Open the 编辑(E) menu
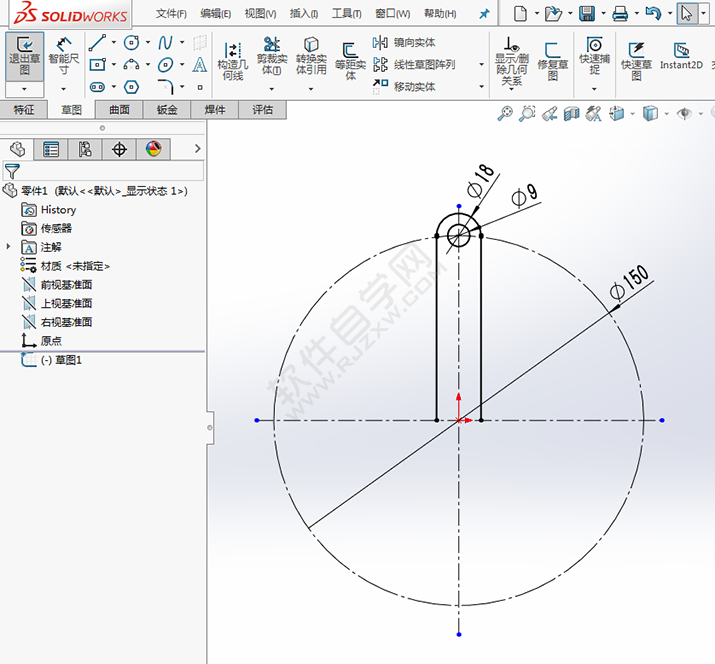715x664 pixels. coord(215,14)
